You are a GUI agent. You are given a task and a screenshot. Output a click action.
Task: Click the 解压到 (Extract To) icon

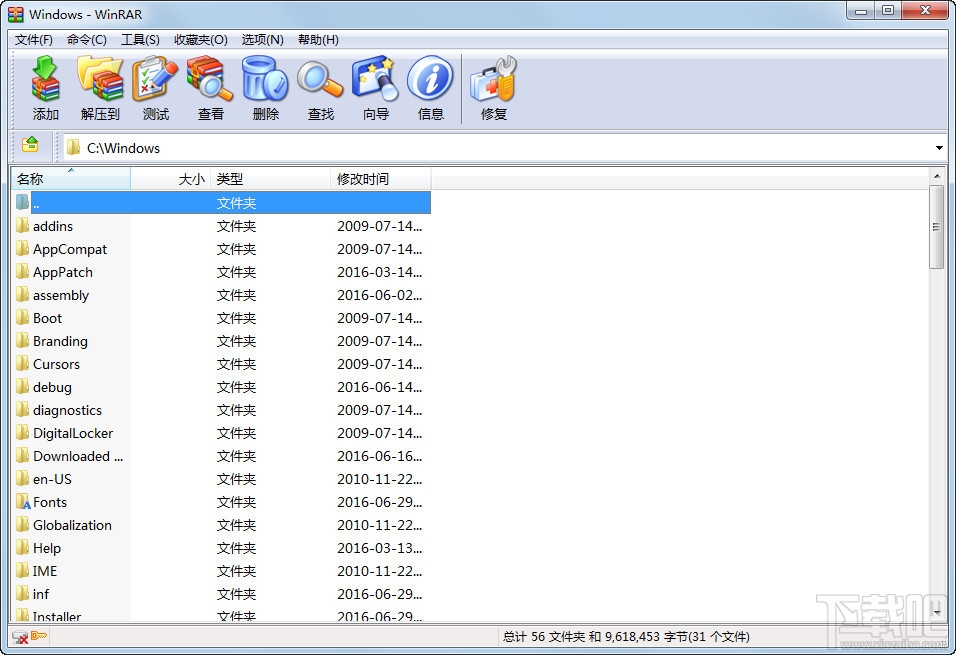point(101,88)
